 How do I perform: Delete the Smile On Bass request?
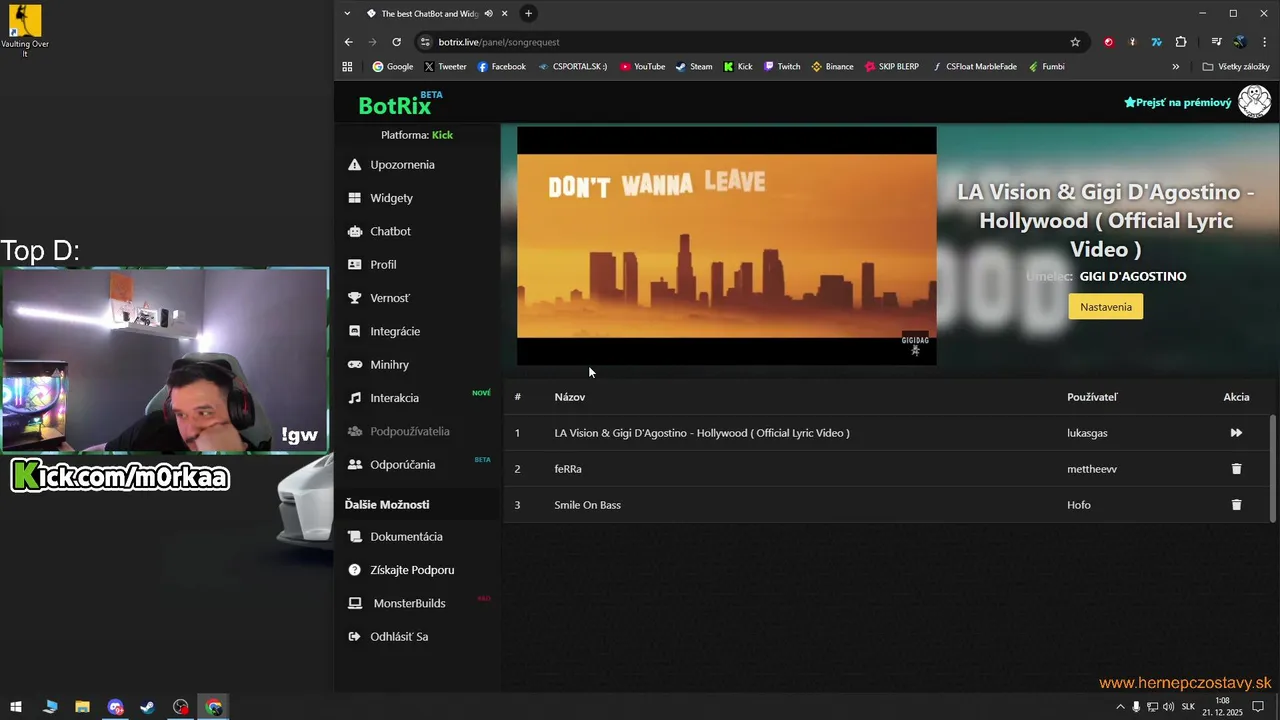coord(1236,505)
